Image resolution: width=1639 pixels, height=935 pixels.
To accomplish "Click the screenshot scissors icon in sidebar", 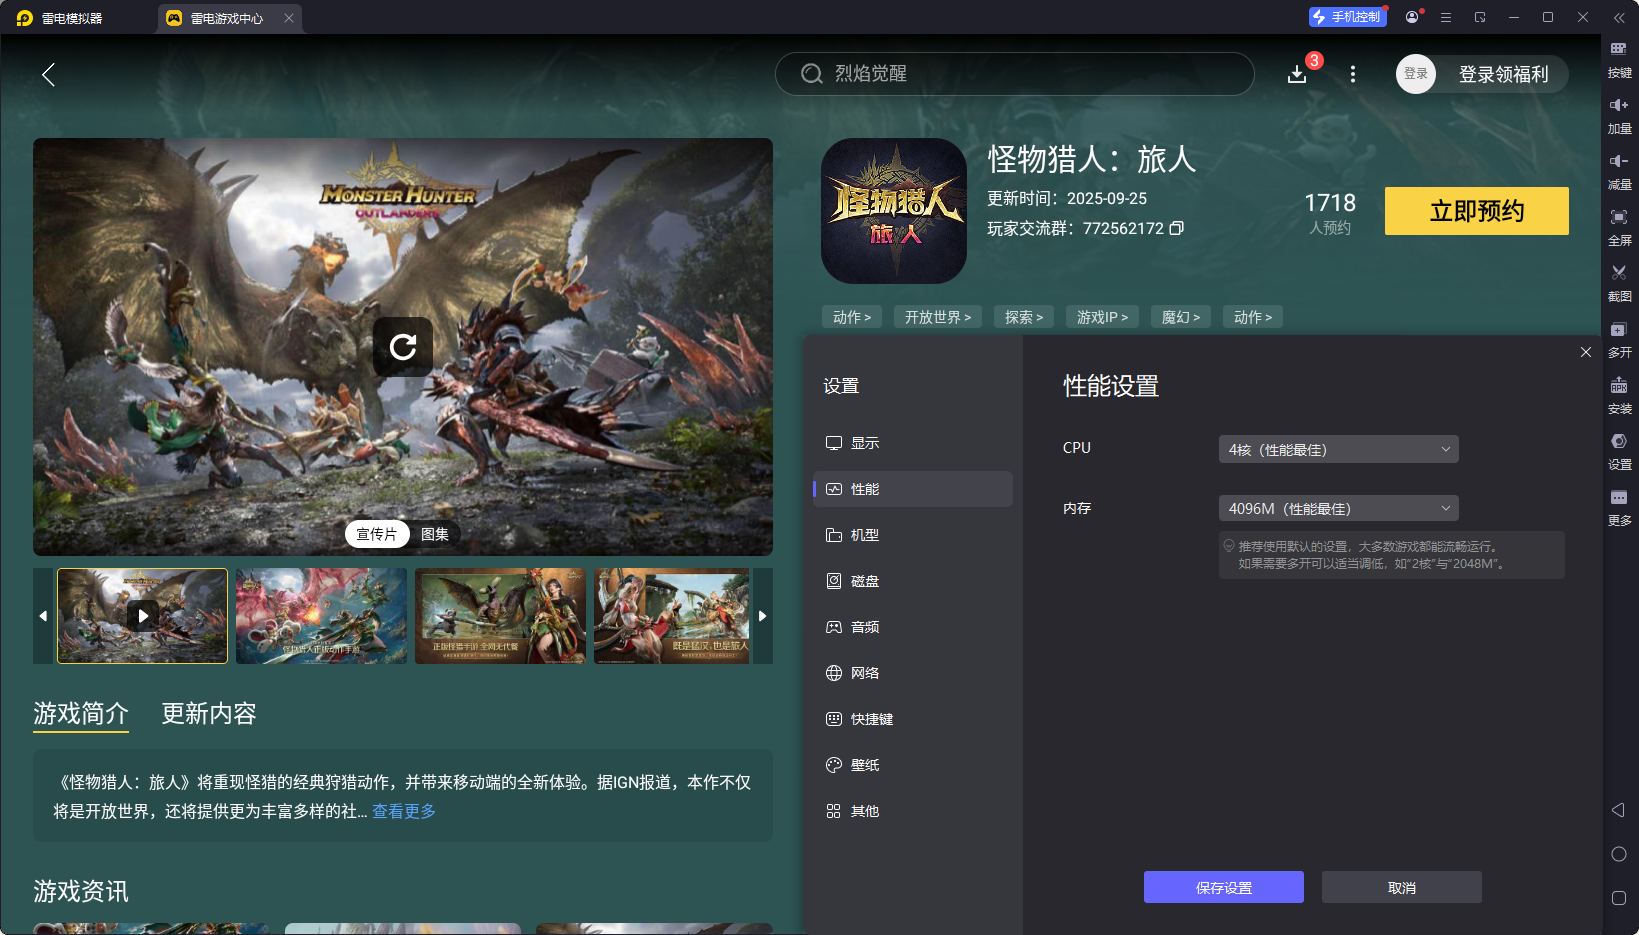I will [1619, 273].
